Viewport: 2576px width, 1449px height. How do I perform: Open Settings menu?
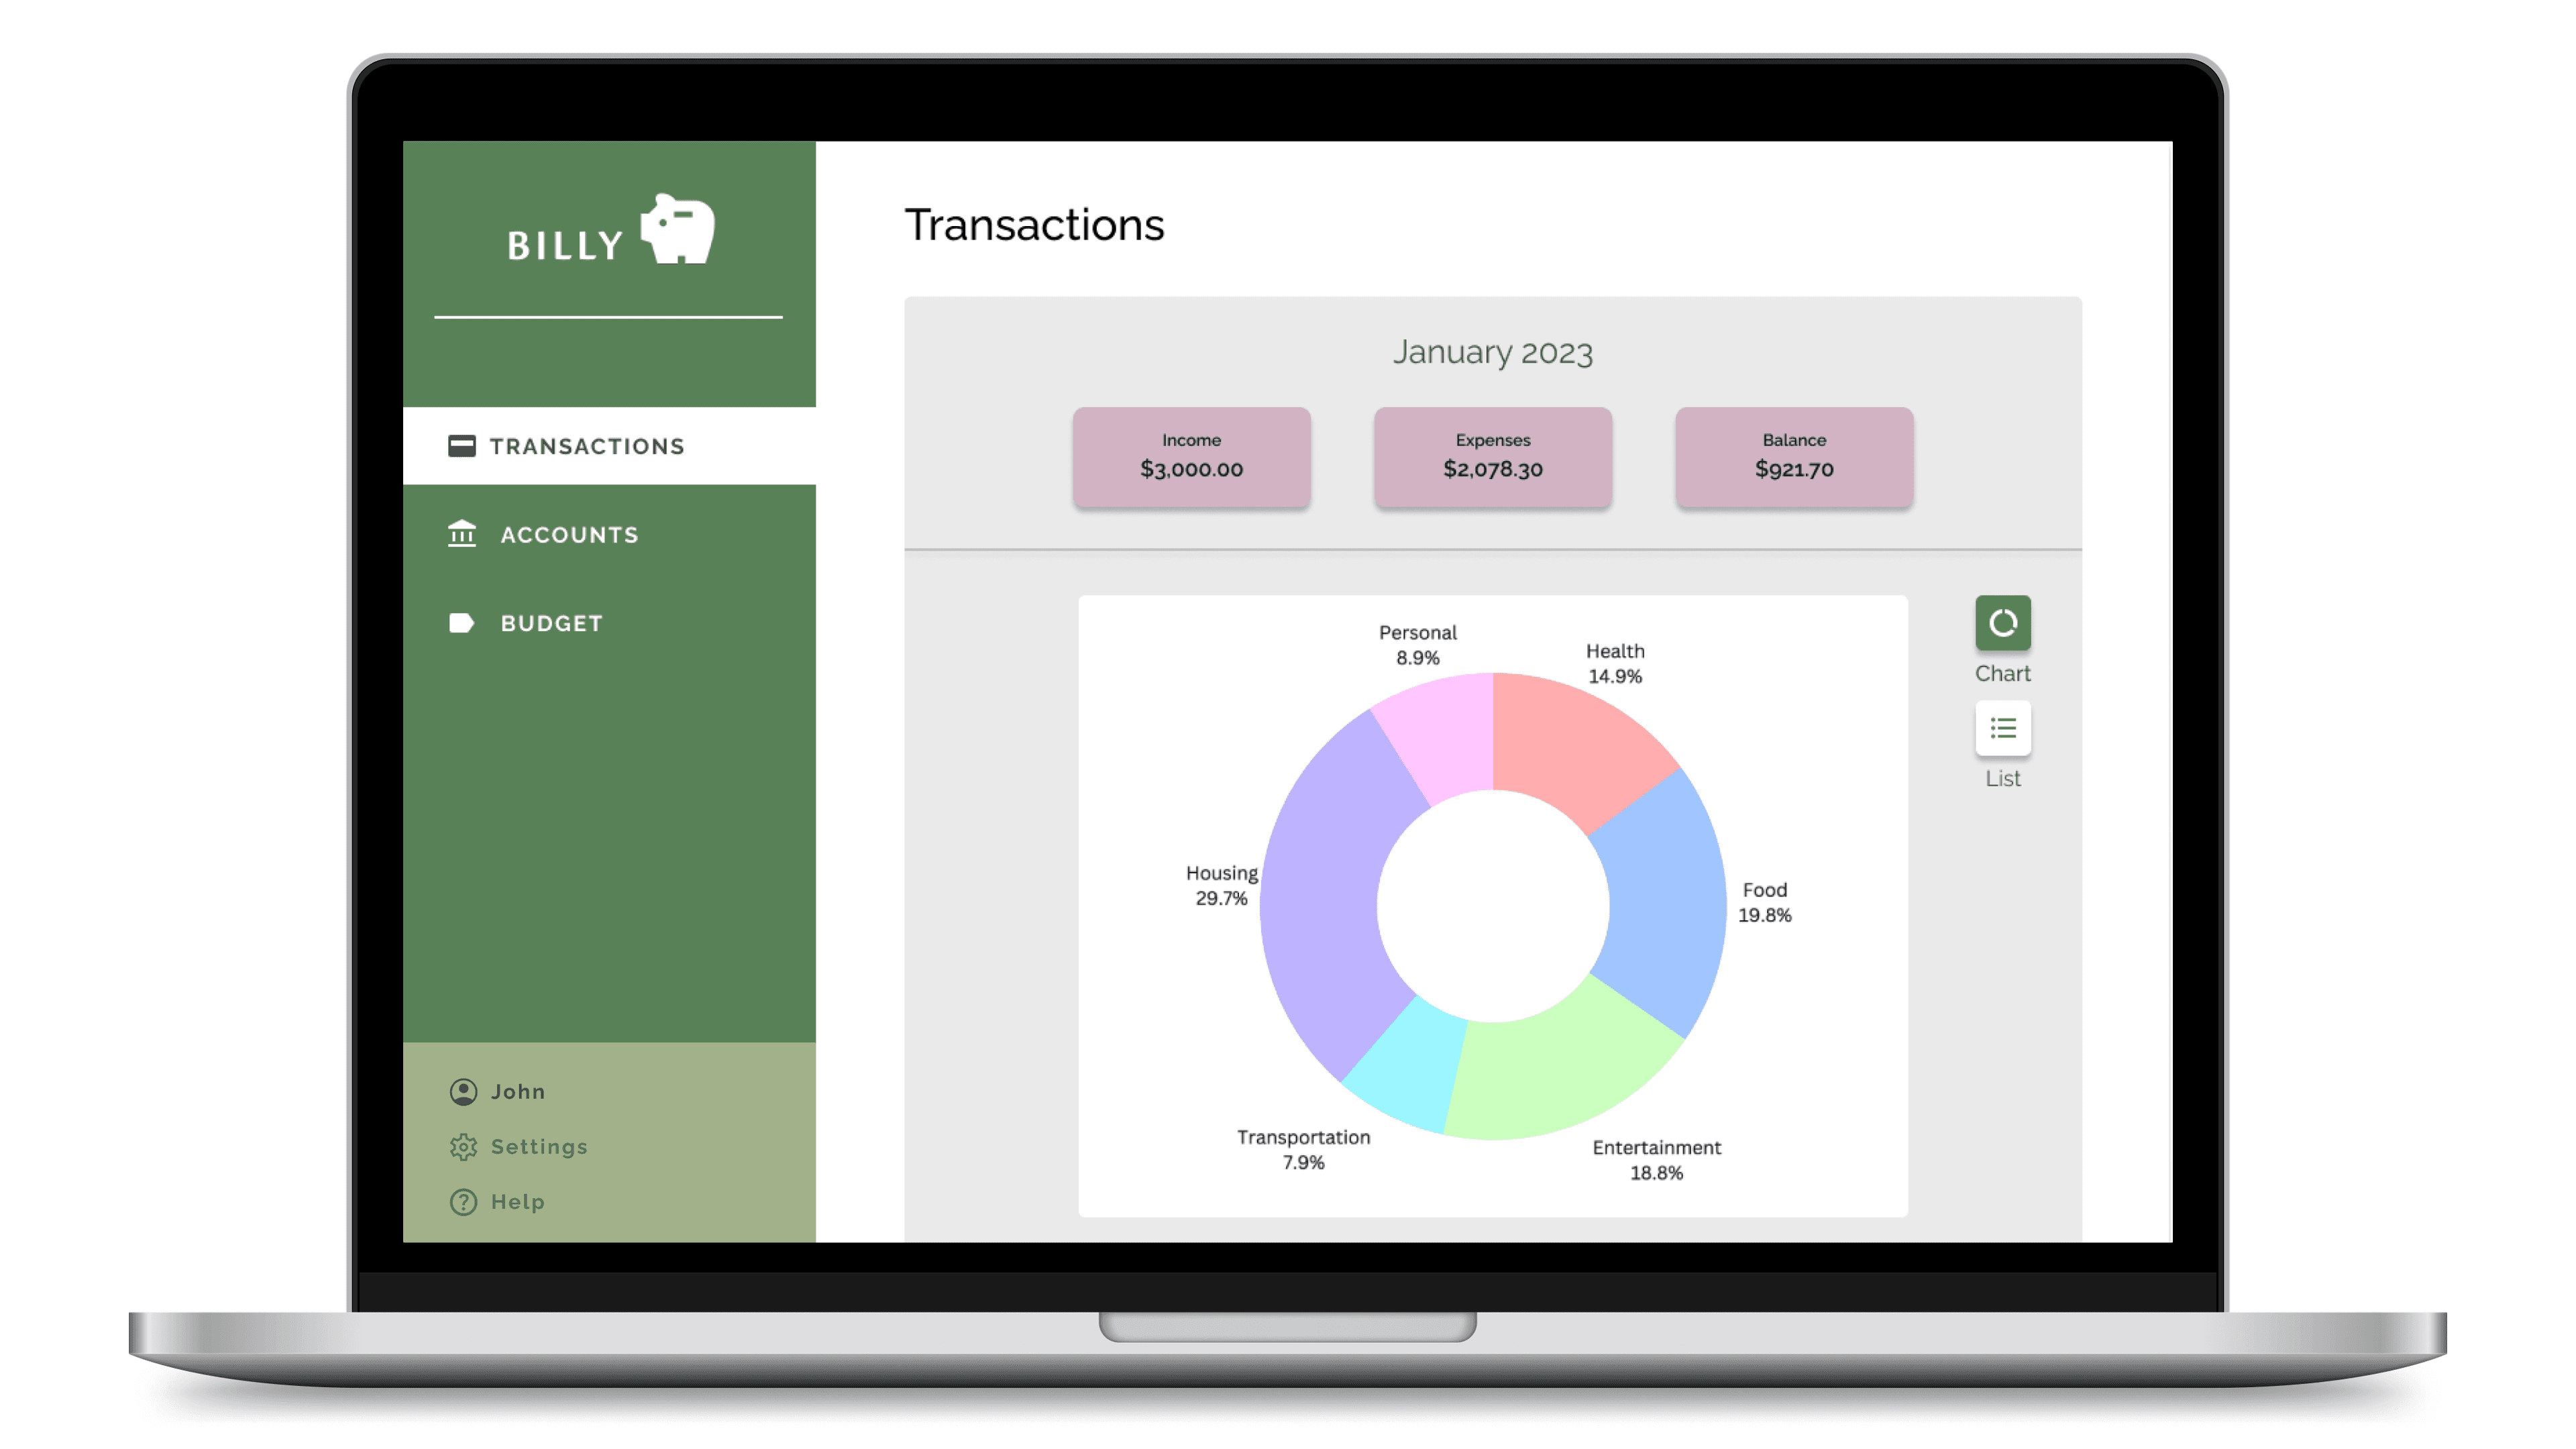pyautogui.click(x=538, y=1144)
